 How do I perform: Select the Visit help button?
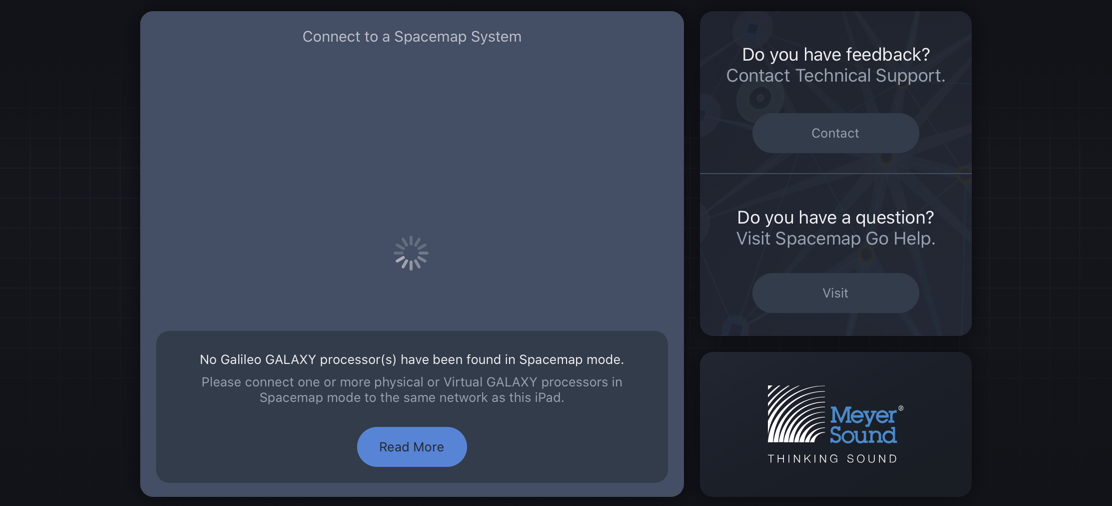coord(835,293)
